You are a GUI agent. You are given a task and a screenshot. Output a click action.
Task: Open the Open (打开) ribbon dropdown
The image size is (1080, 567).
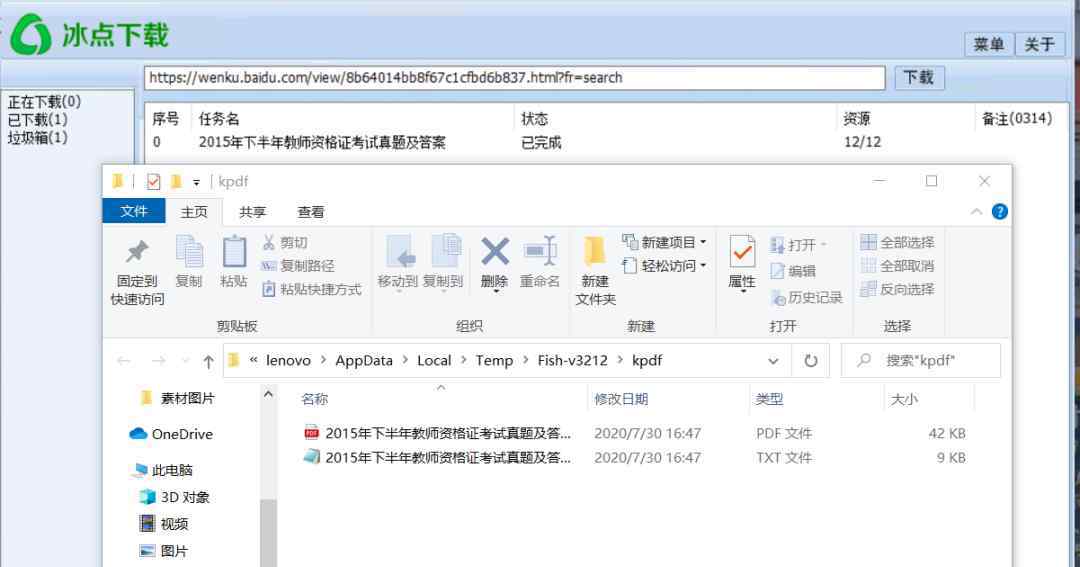point(798,245)
